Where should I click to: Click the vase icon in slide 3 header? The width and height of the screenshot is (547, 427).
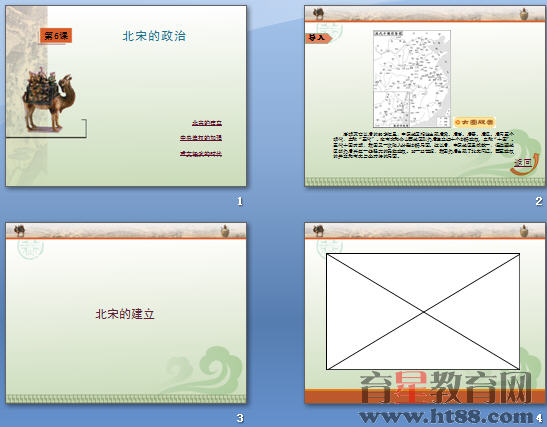point(225,231)
